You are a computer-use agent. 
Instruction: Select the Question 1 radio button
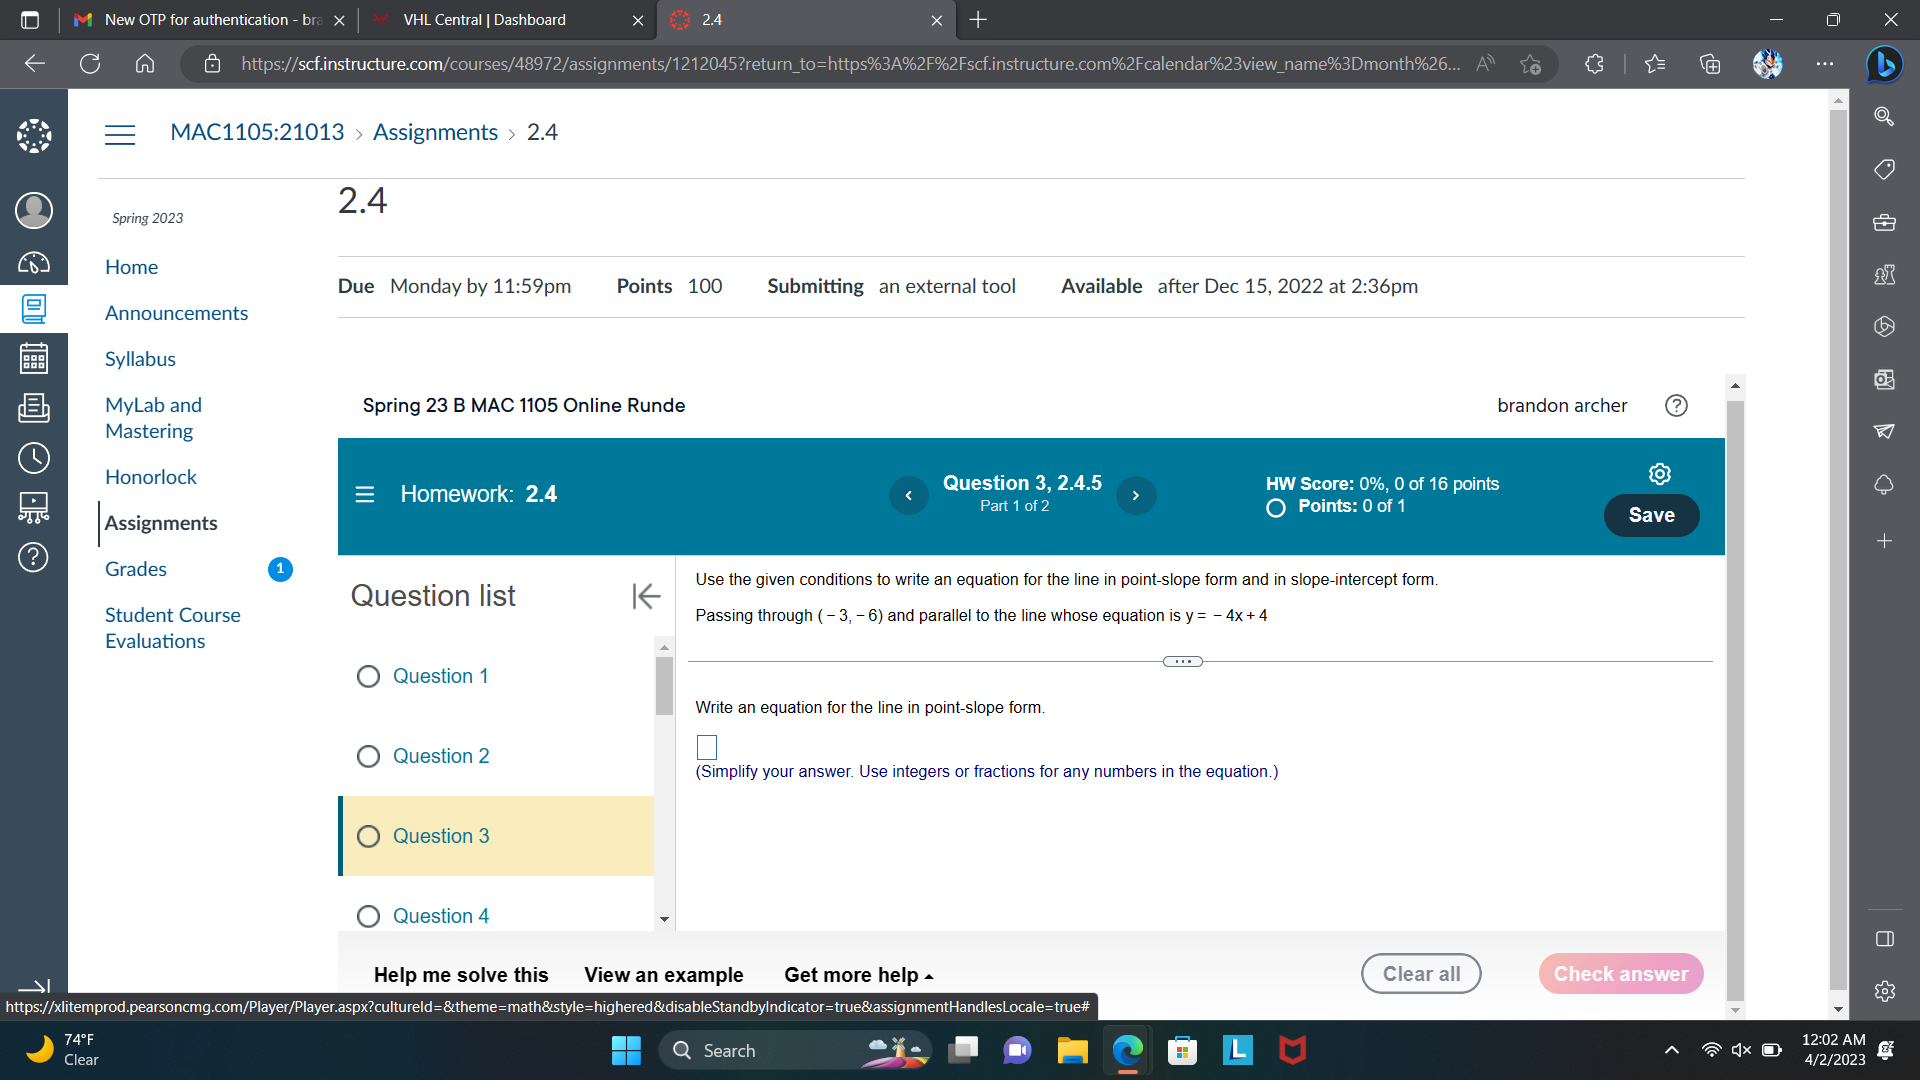tap(368, 676)
